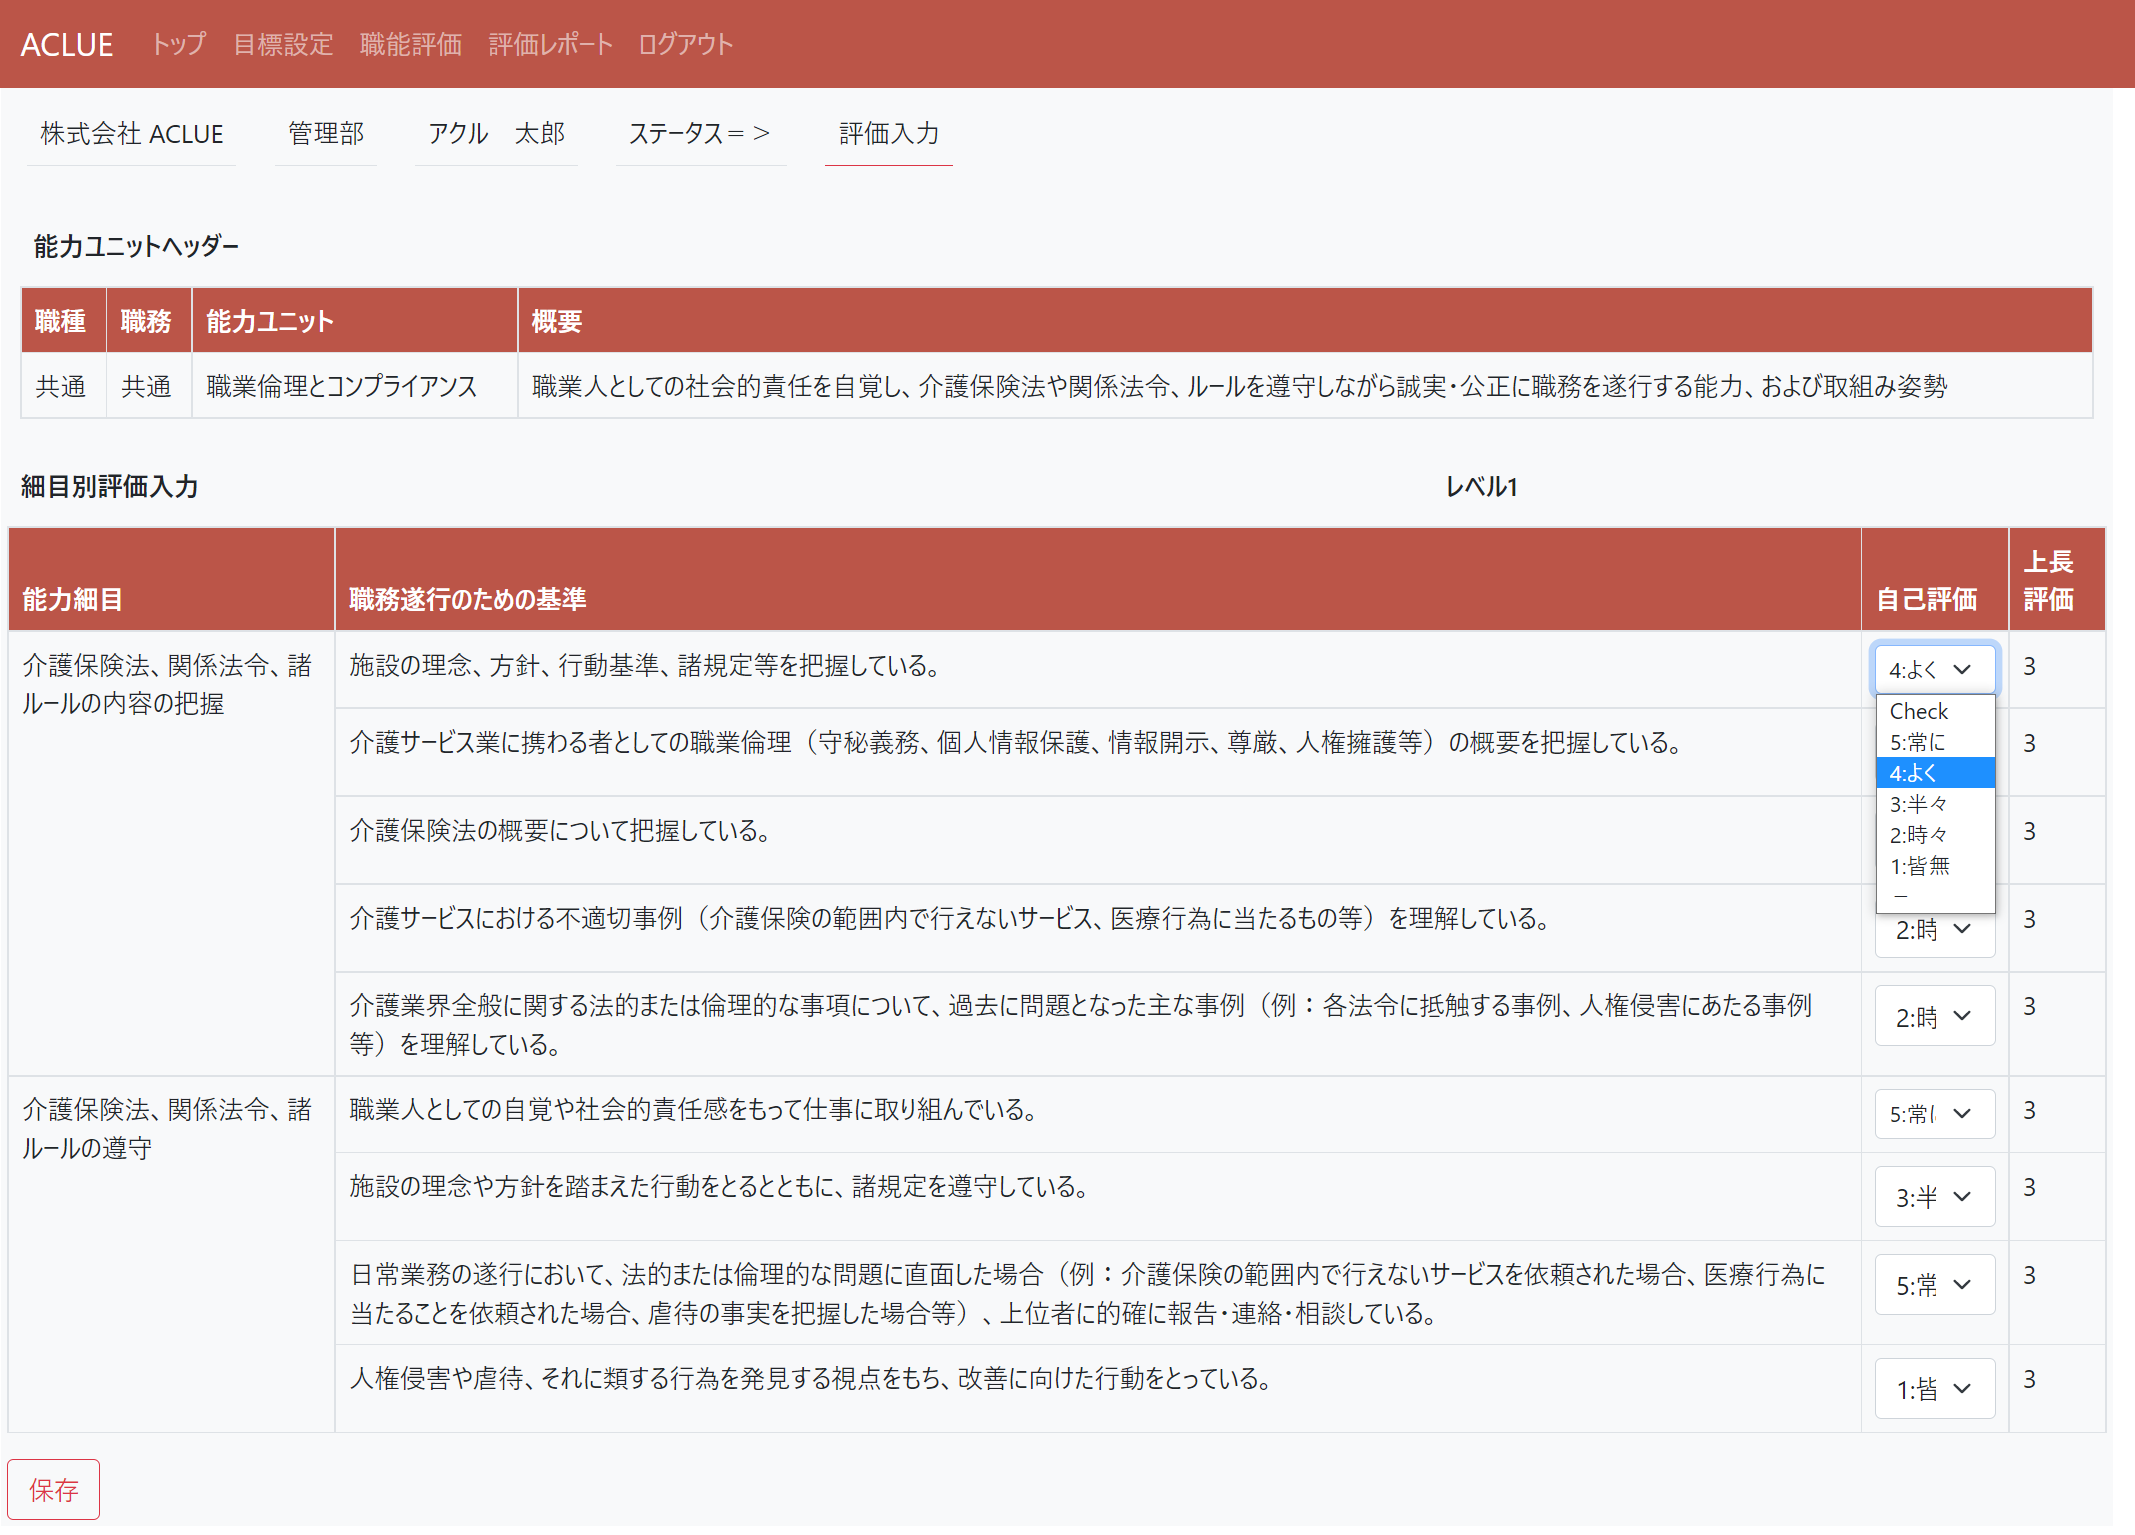Open 評価レポート from the navbar
2135x1535 pixels.
tap(550, 45)
